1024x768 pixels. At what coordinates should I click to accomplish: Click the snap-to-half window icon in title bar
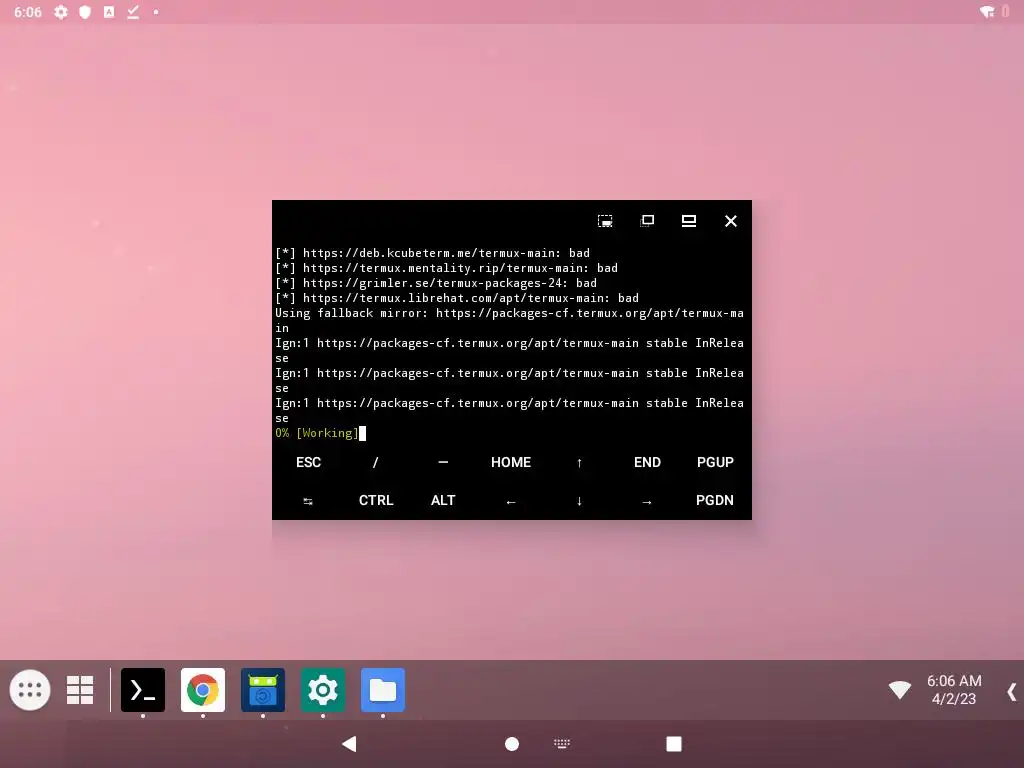pyautogui.click(x=605, y=221)
